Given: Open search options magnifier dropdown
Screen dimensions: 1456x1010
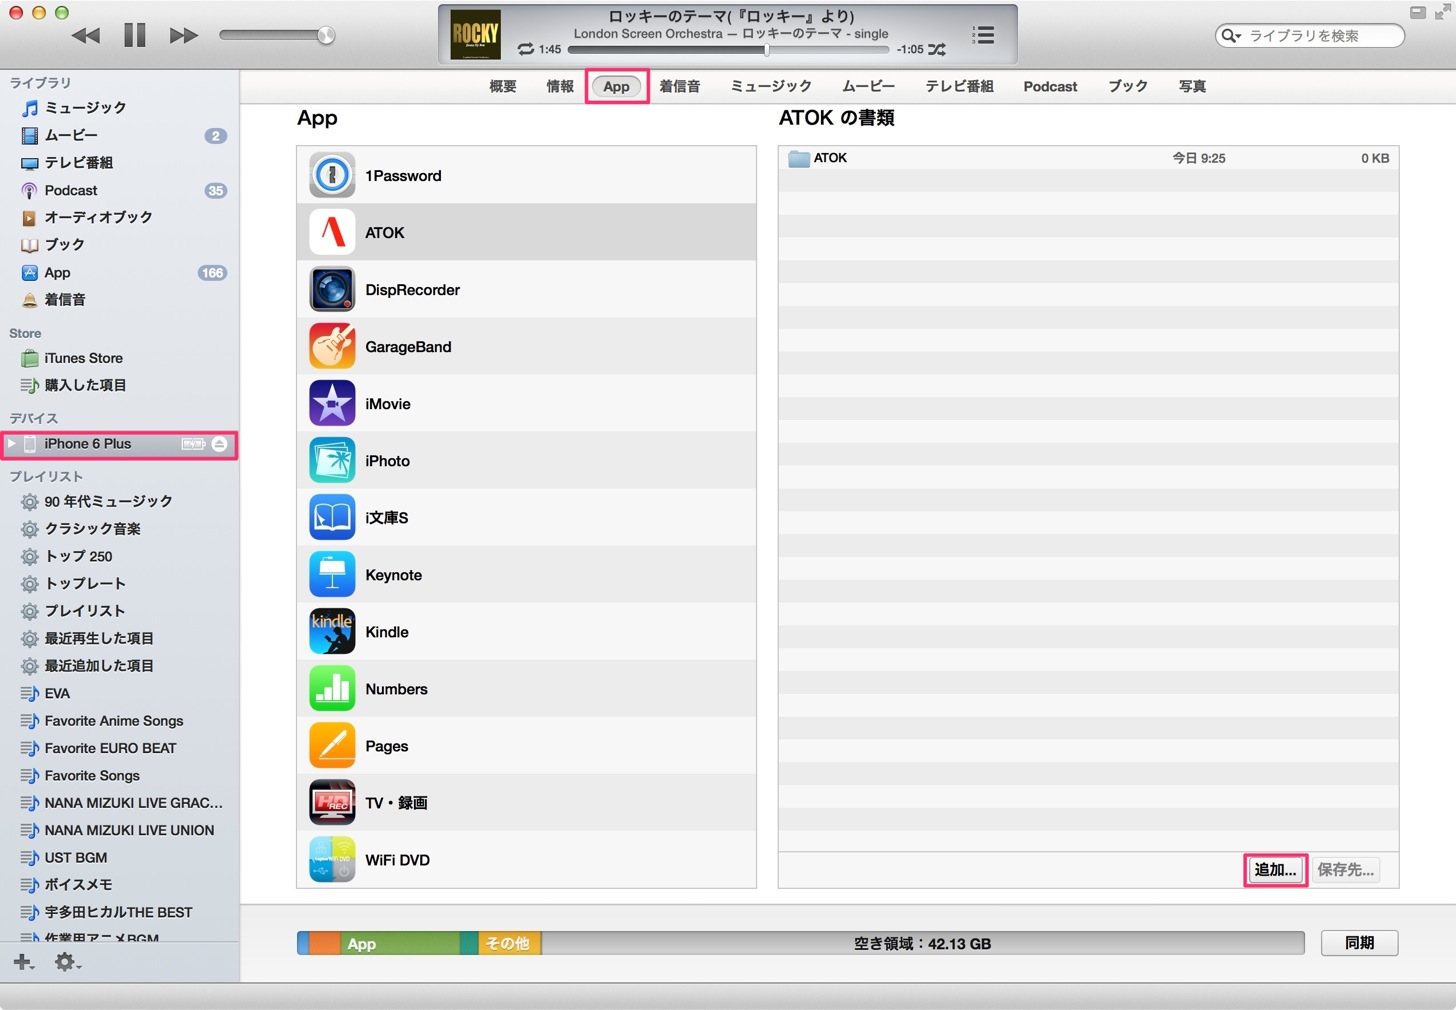Looking at the screenshot, I should coord(1231,36).
